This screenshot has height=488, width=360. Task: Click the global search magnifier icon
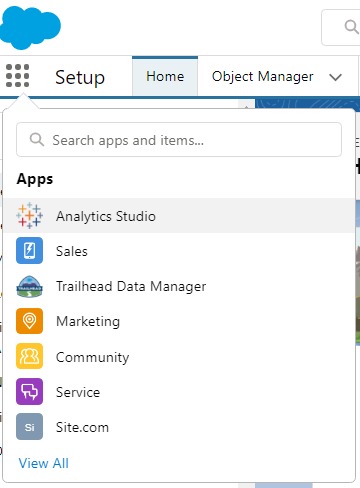[x=351, y=27]
